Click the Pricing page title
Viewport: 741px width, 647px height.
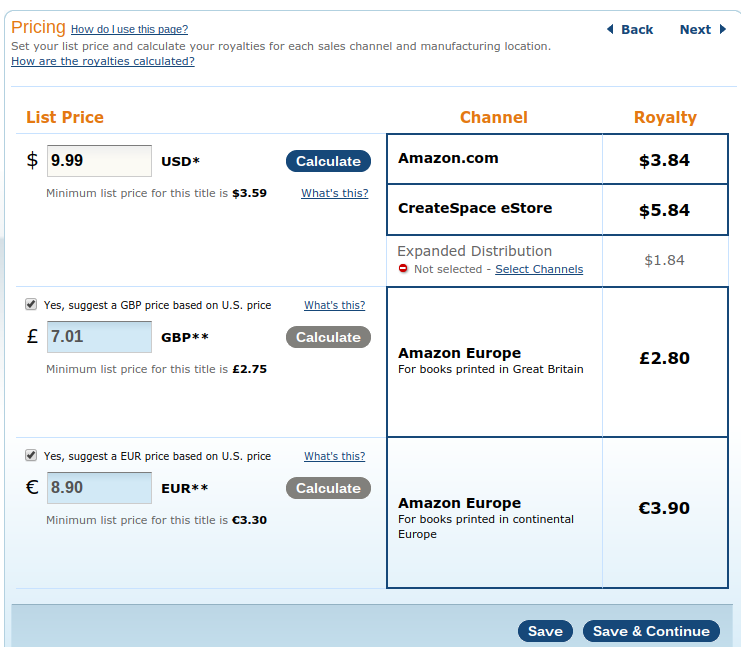(x=38, y=27)
